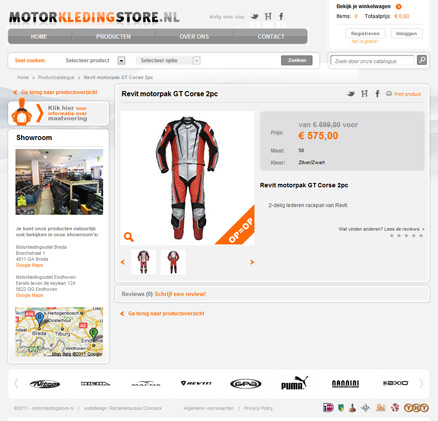The image size is (438, 421).
Task: Open Google Maps link for Eindhoven
Action: [x=29, y=295]
